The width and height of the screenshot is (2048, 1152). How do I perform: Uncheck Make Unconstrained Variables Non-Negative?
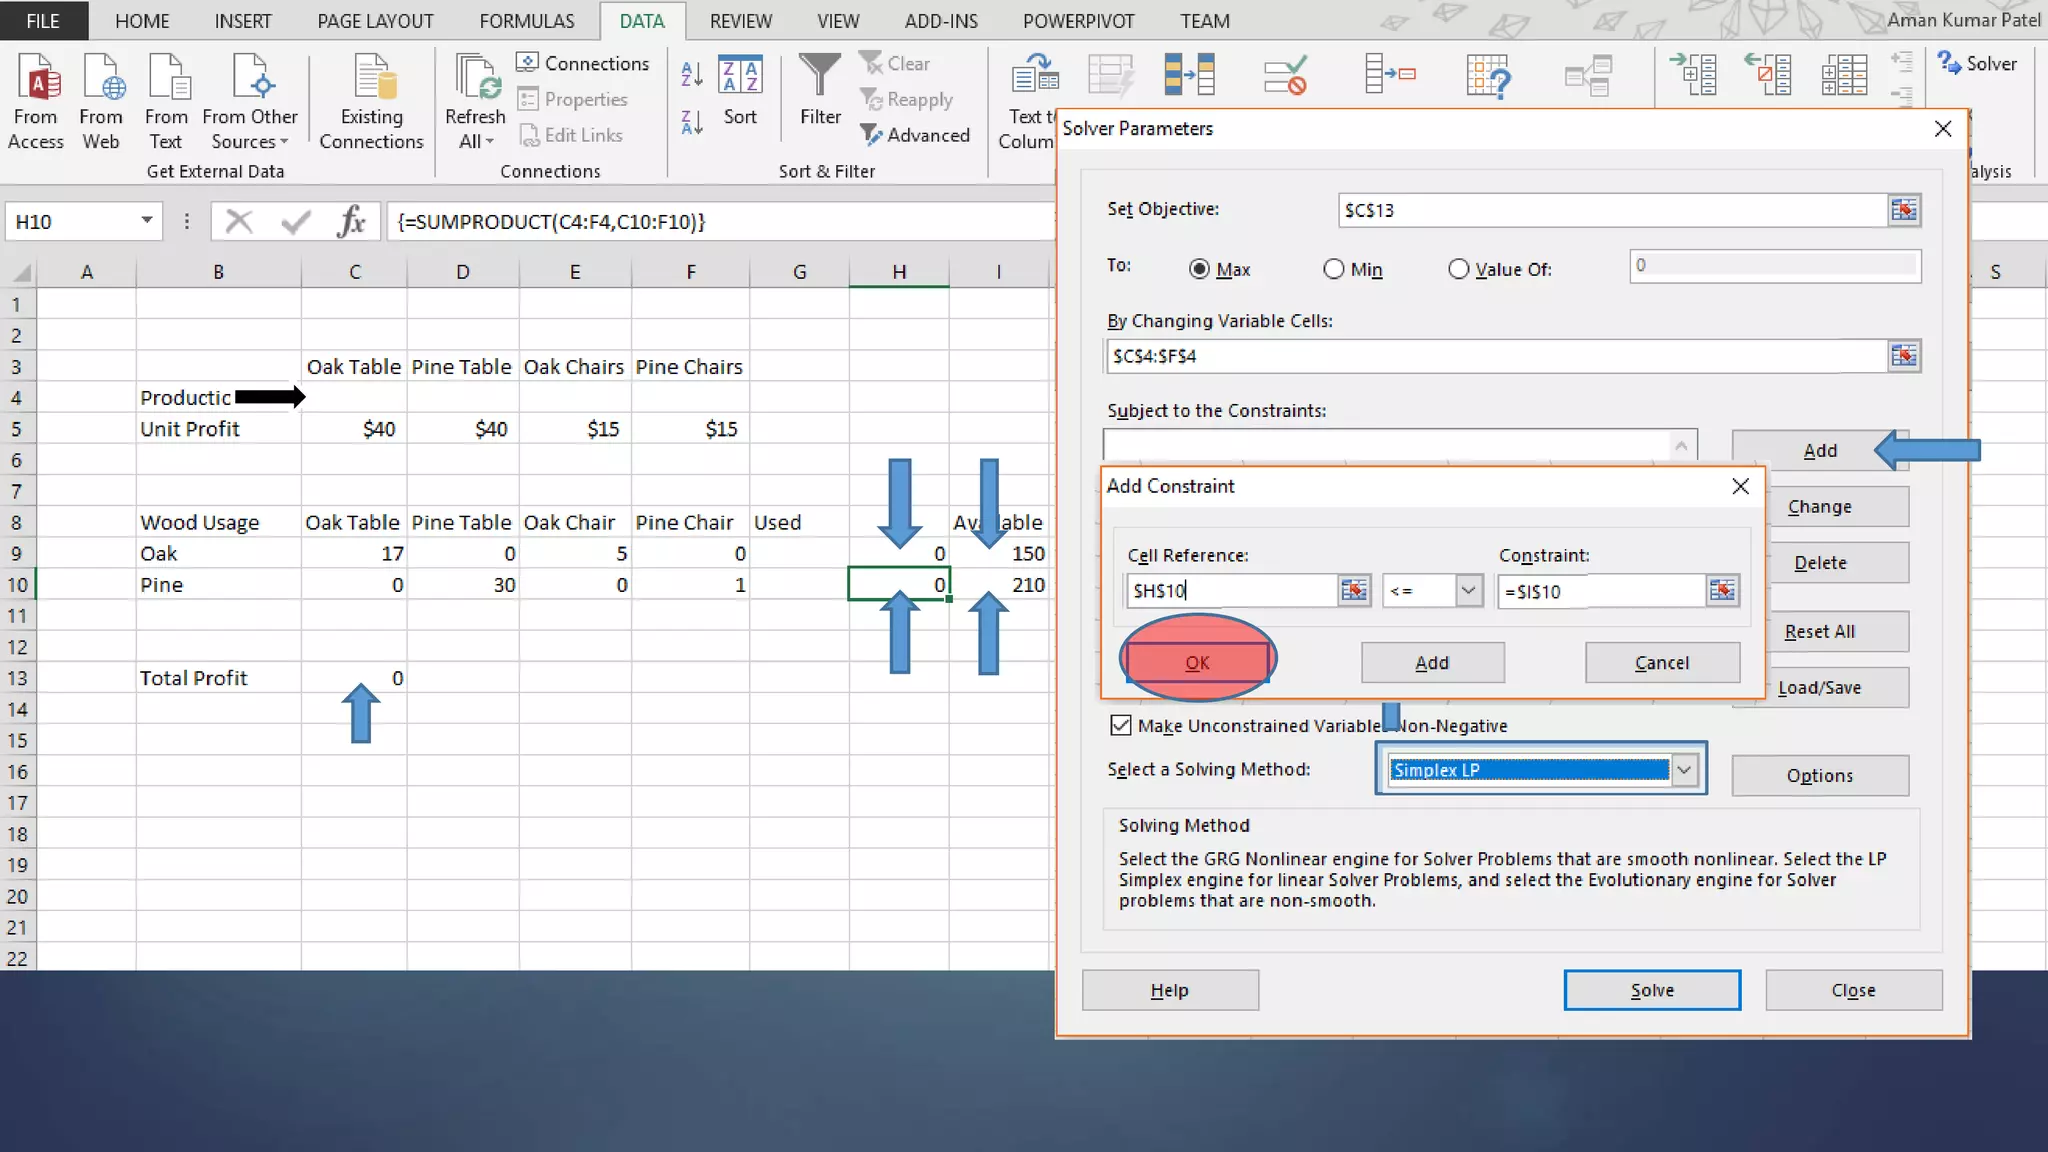1121,725
